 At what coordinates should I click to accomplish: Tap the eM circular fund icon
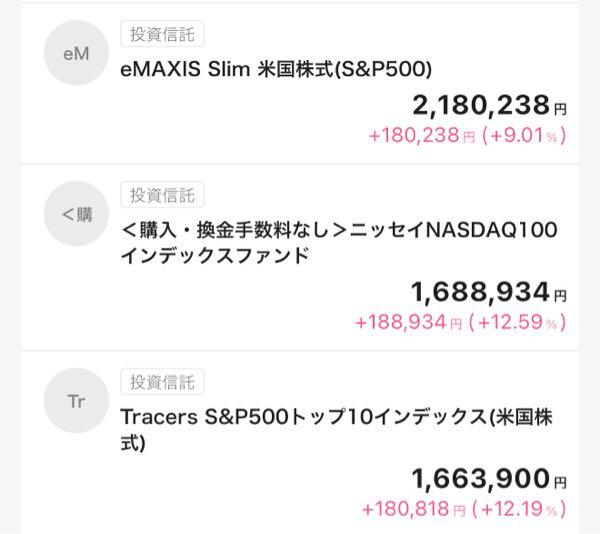[x=76, y=53]
